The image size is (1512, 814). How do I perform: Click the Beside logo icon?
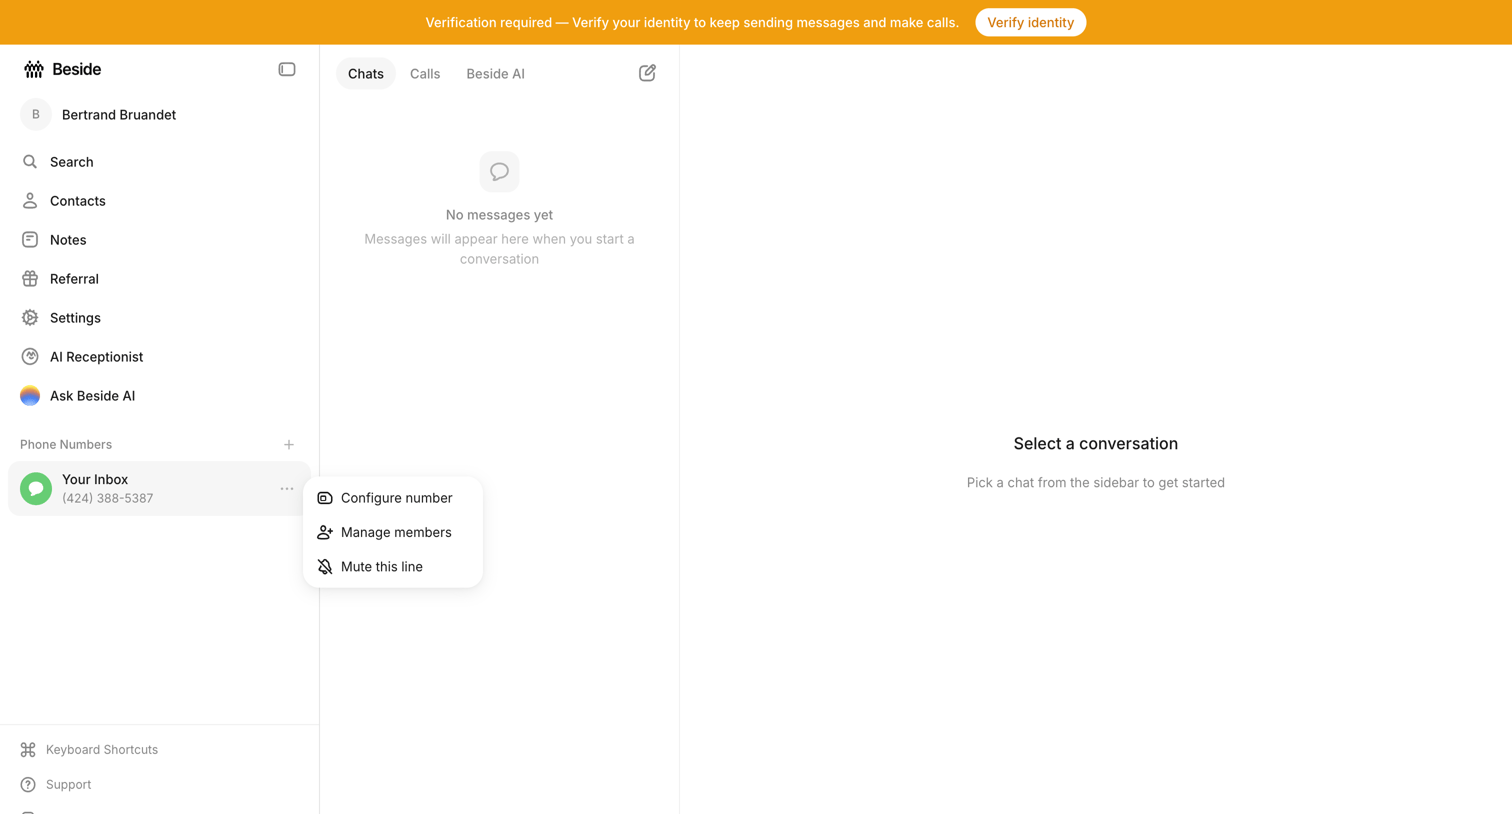coord(34,69)
